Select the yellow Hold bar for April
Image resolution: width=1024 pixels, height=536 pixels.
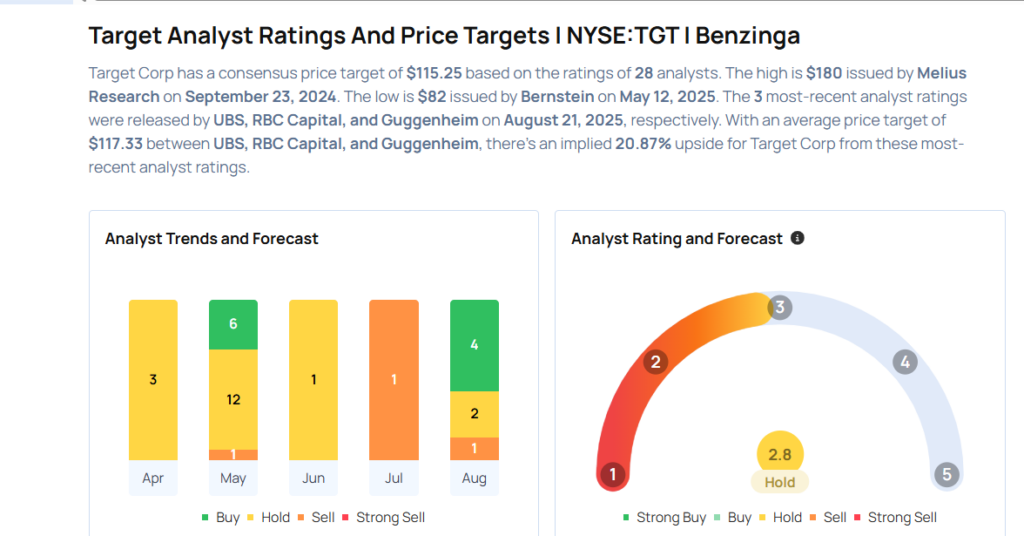(153, 380)
